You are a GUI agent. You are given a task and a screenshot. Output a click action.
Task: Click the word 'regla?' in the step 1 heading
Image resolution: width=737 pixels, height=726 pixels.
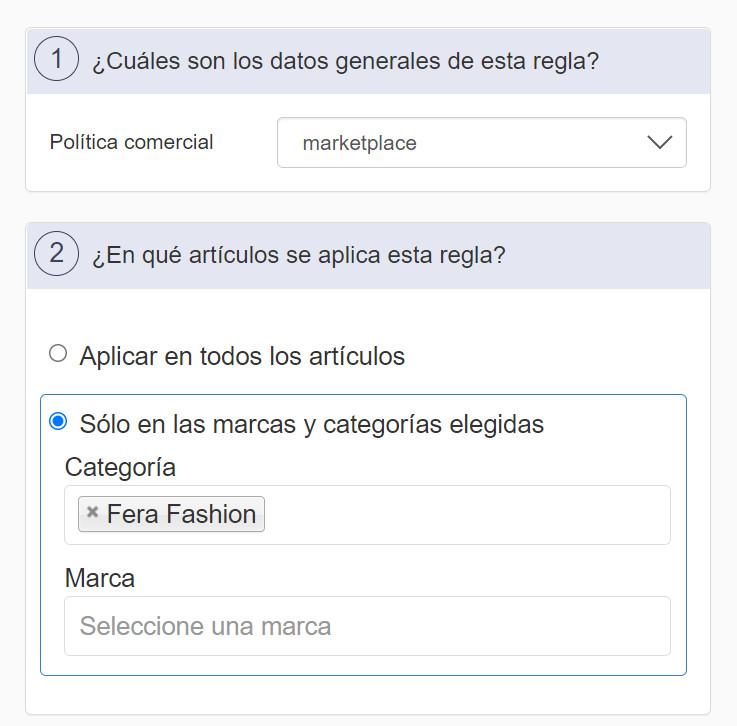pyautogui.click(x=568, y=61)
